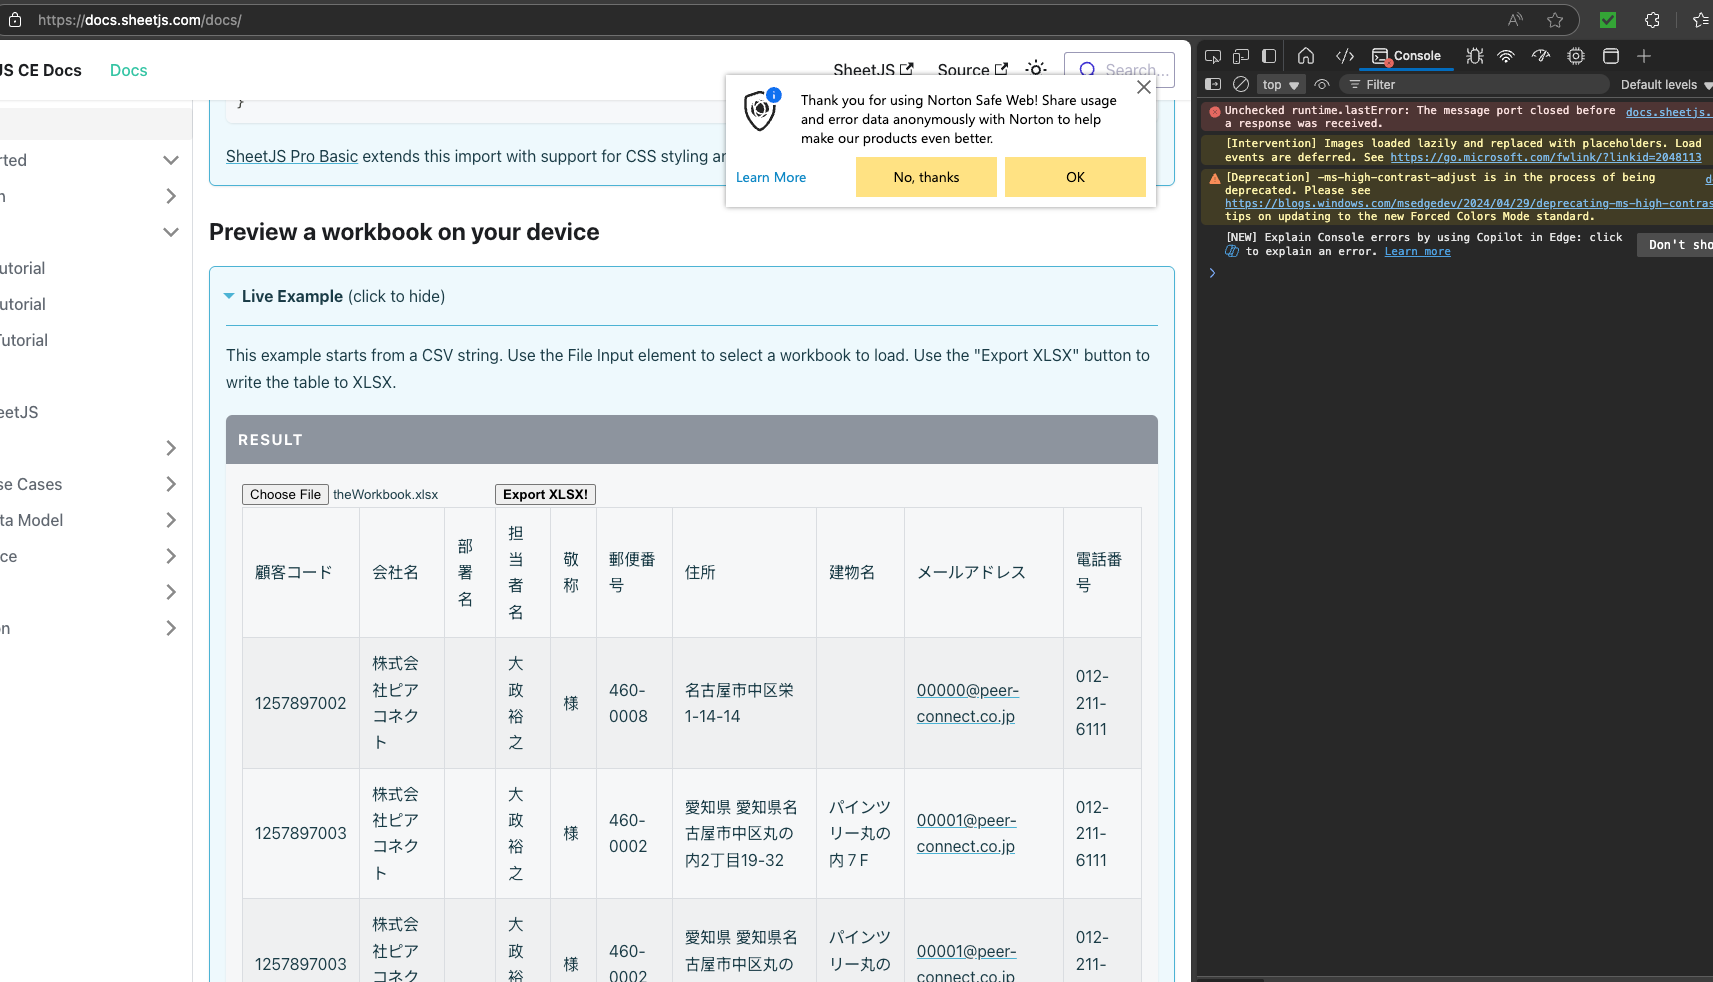The width and height of the screenshot is (1713, 982).
Task: Click the docs.sheetjs.com address bar URL
Action: [x=140, y=20]
